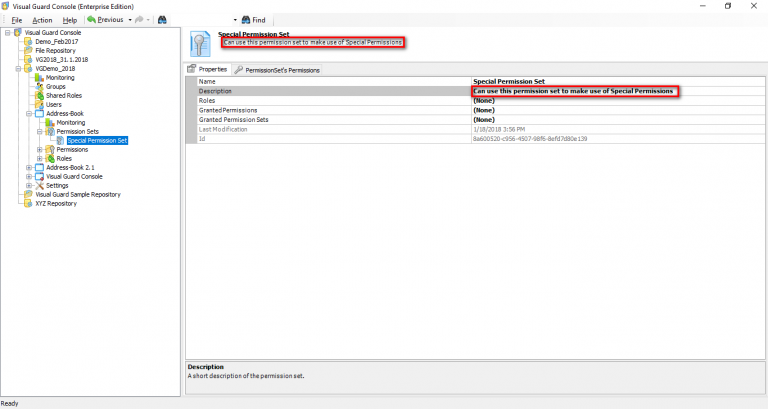
Task: Open the Help menu
Action: coord(70,20)
